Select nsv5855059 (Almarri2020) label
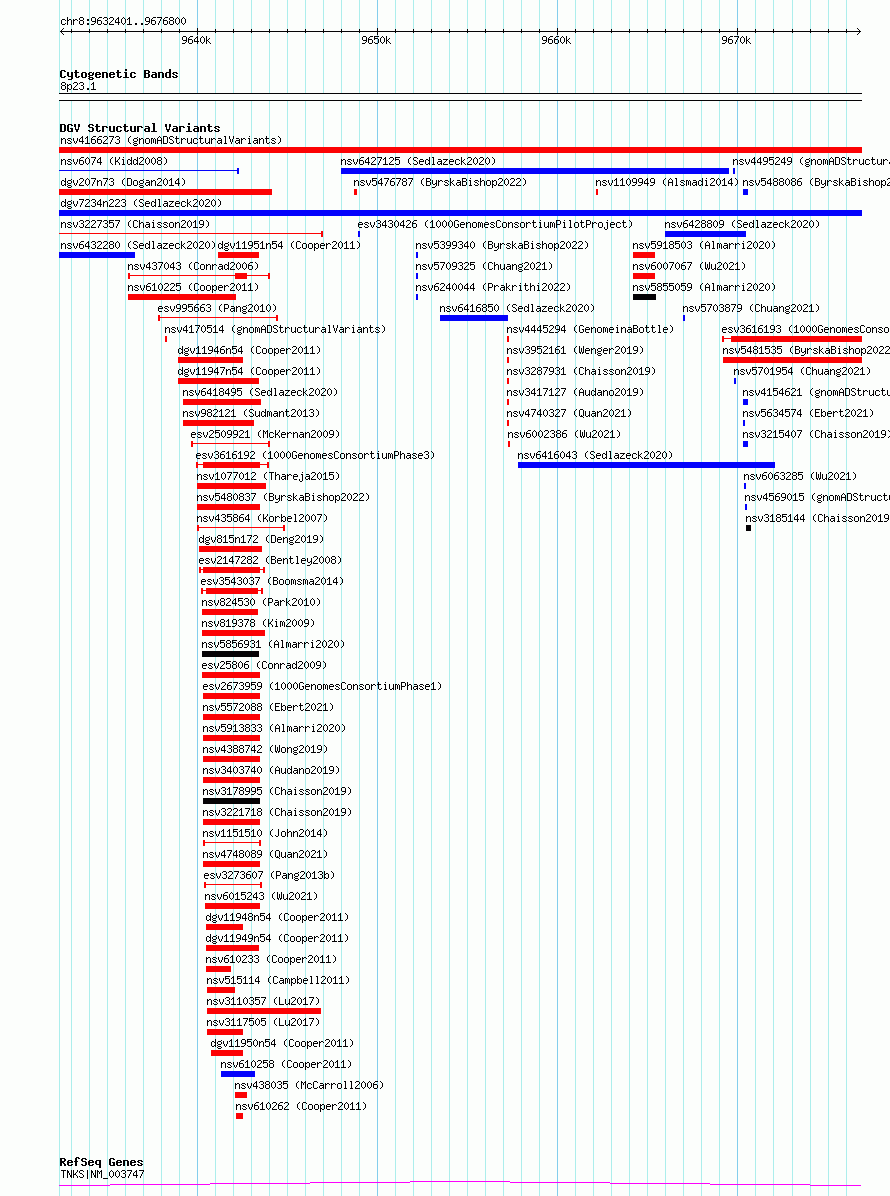Image resolution: width=890 pixels, height=1196 pixels. [704, 288]
